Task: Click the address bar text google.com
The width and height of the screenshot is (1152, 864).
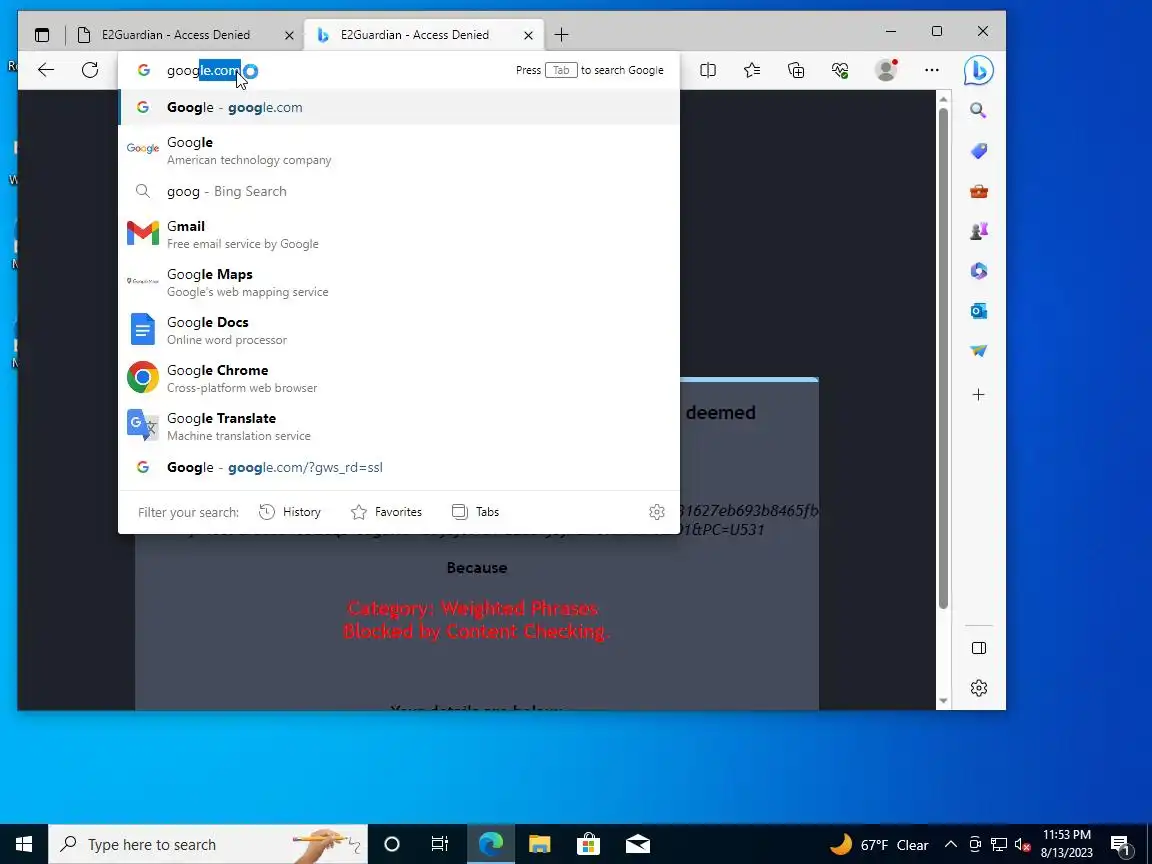Action: (x=204, y=71)
